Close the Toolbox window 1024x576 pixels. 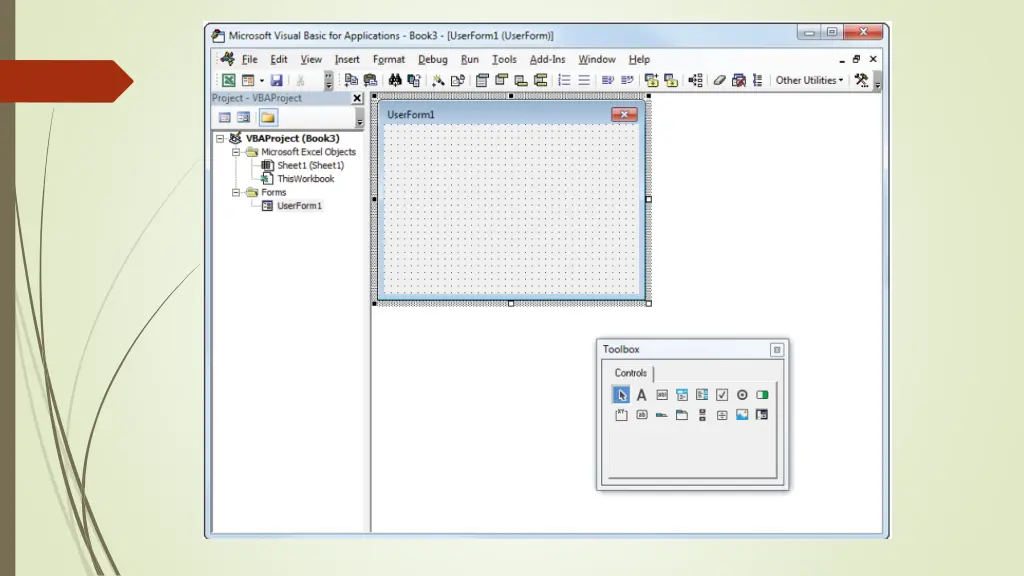[776, 350]
